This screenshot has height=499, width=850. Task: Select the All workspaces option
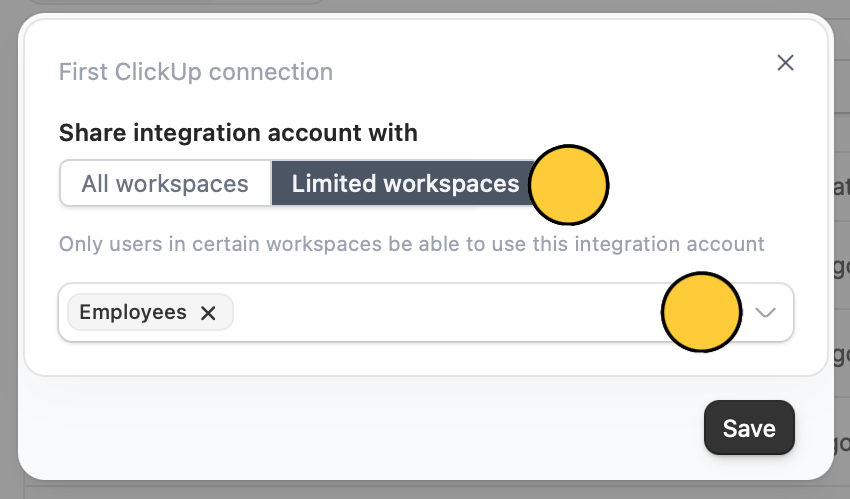tap(165, 183)
